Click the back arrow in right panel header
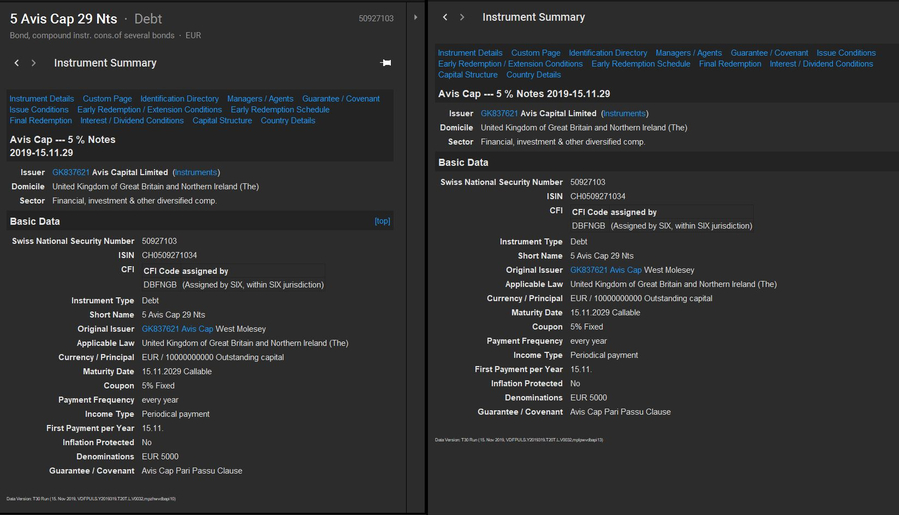 click(445, 17)
